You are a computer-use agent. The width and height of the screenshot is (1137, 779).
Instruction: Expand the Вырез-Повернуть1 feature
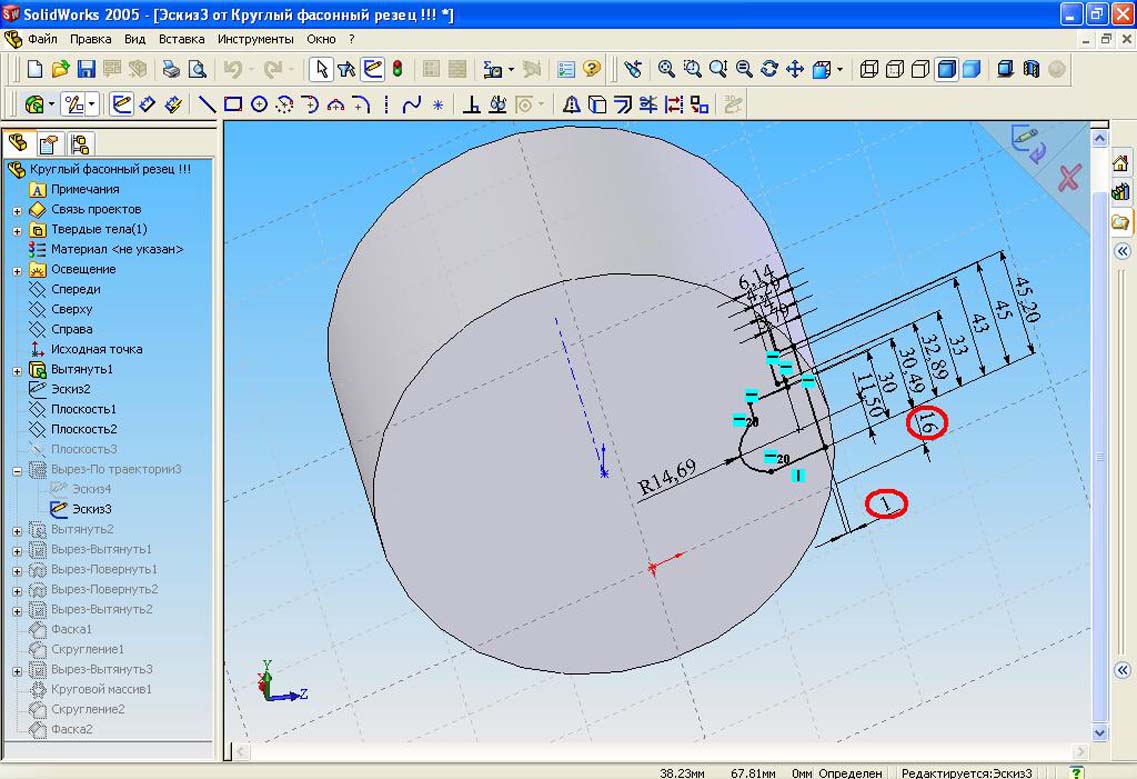[17, 571]
